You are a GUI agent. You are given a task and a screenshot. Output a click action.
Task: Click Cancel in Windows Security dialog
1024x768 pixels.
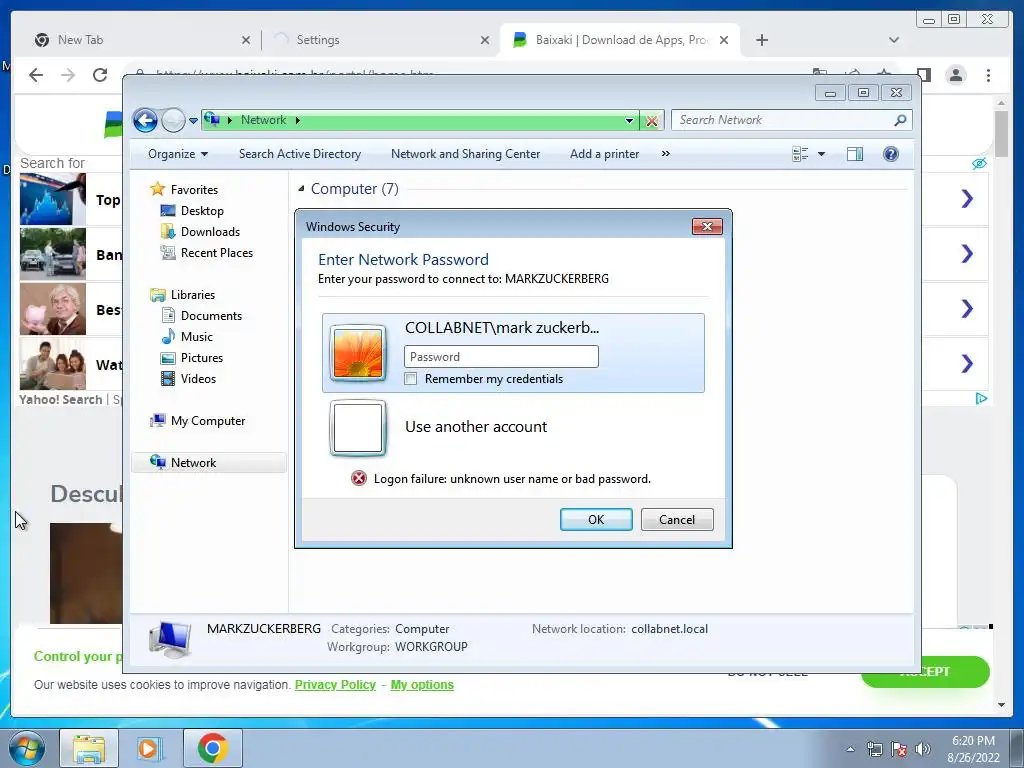tap(677, 520)
